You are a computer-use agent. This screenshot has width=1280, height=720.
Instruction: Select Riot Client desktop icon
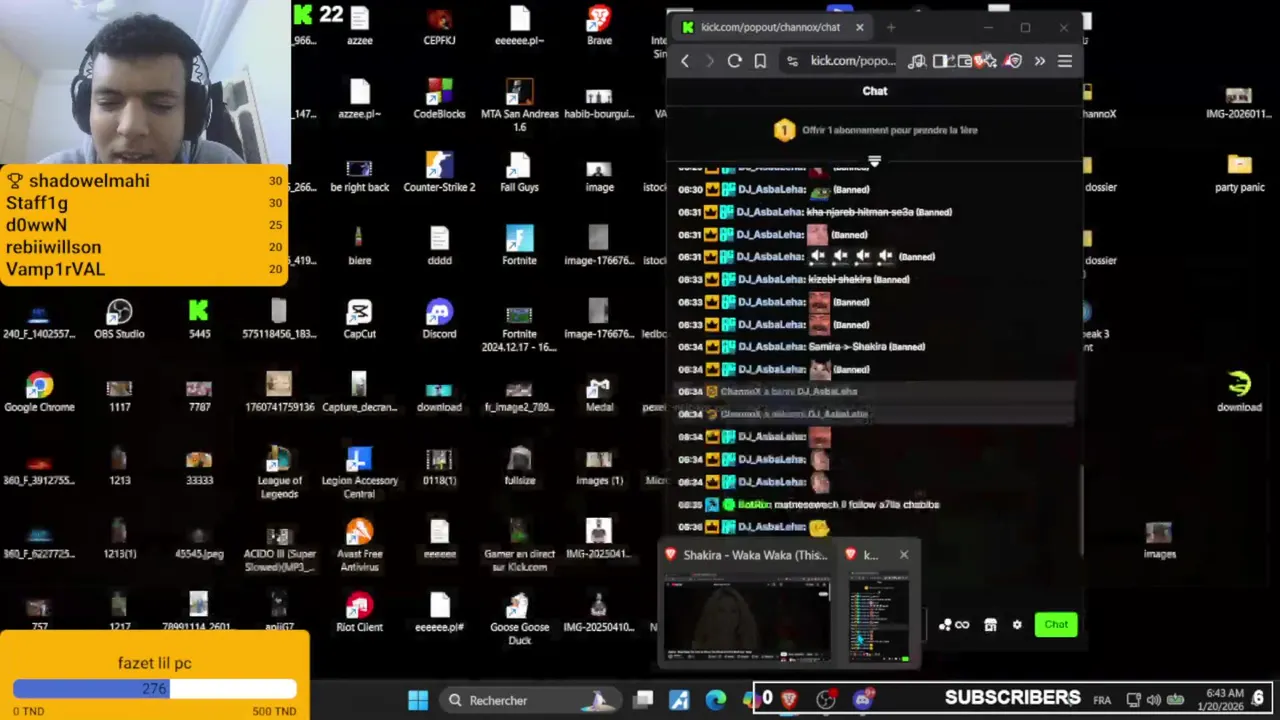(x=359, y=613)
